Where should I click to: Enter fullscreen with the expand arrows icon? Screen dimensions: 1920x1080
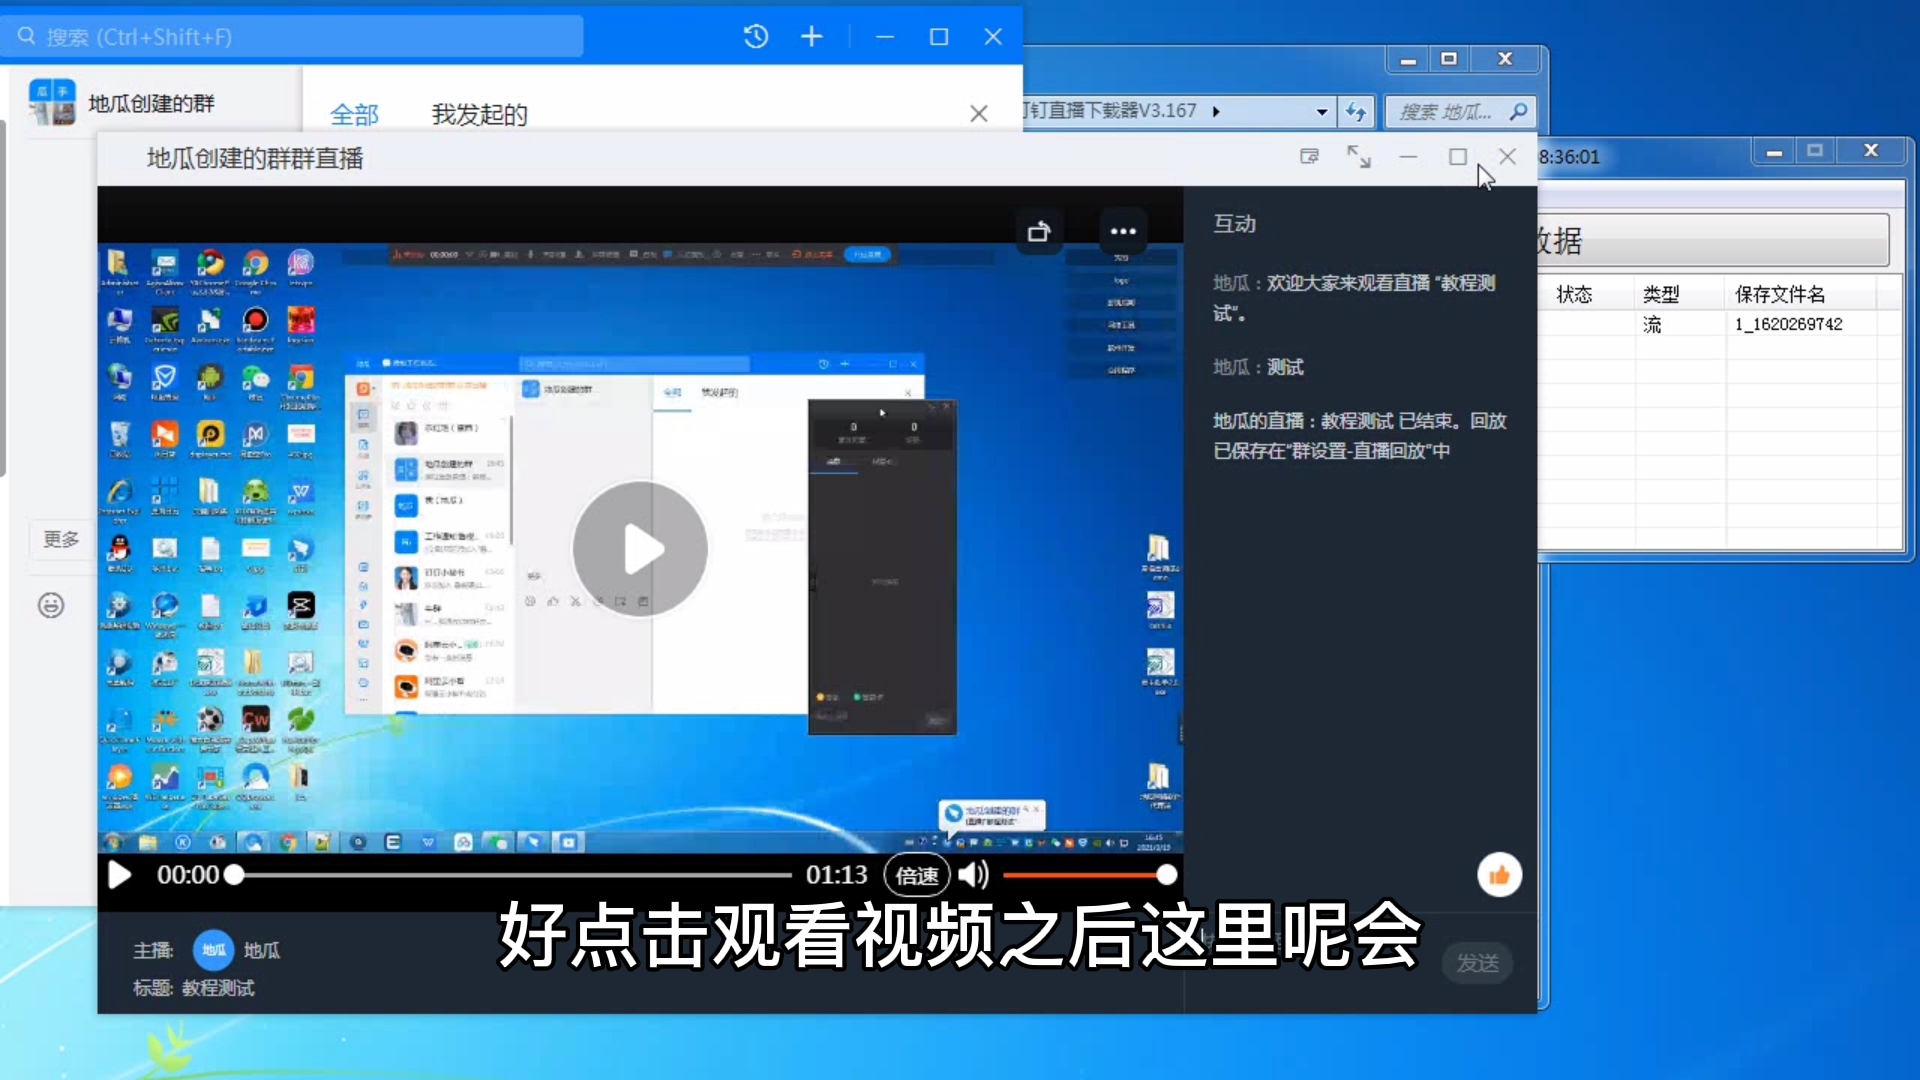coord(1358,157)
